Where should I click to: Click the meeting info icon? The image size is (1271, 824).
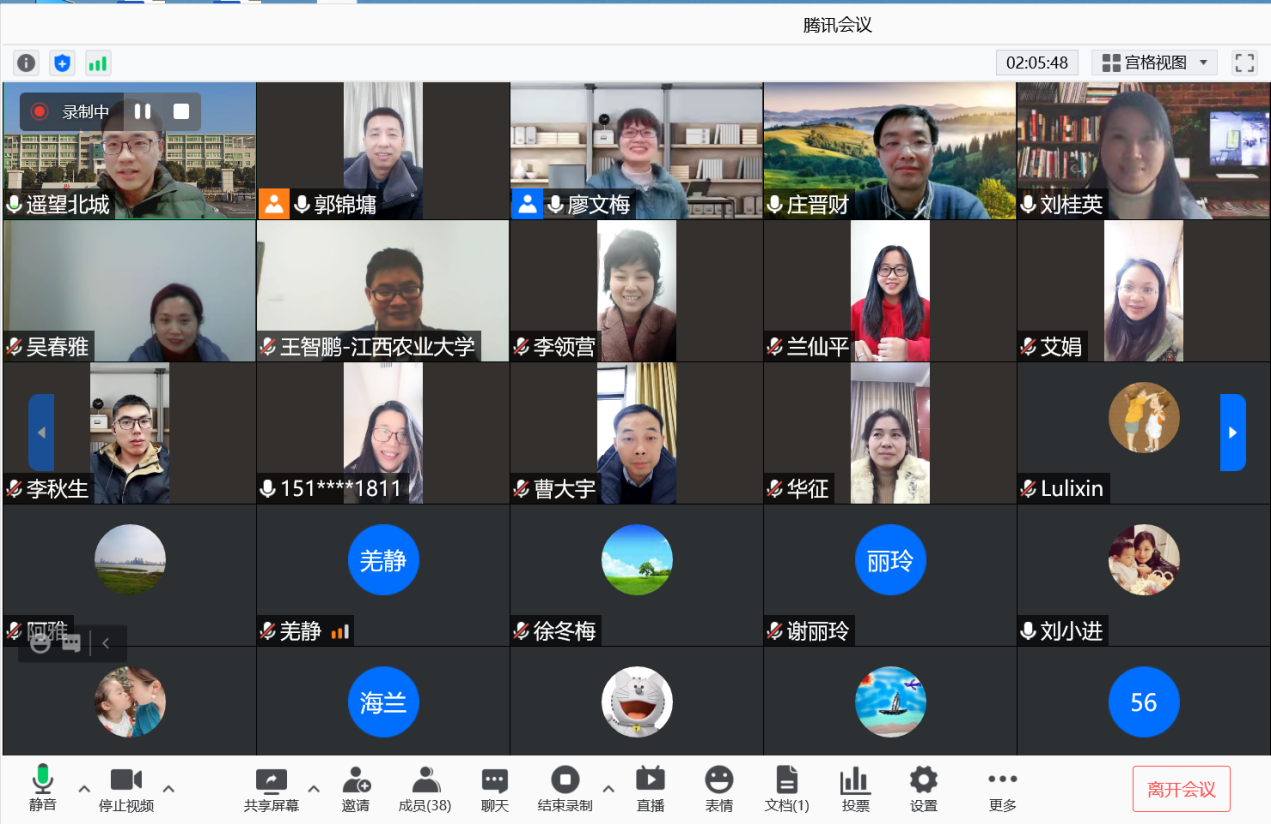pyautogui.click(x=26, y=63)
